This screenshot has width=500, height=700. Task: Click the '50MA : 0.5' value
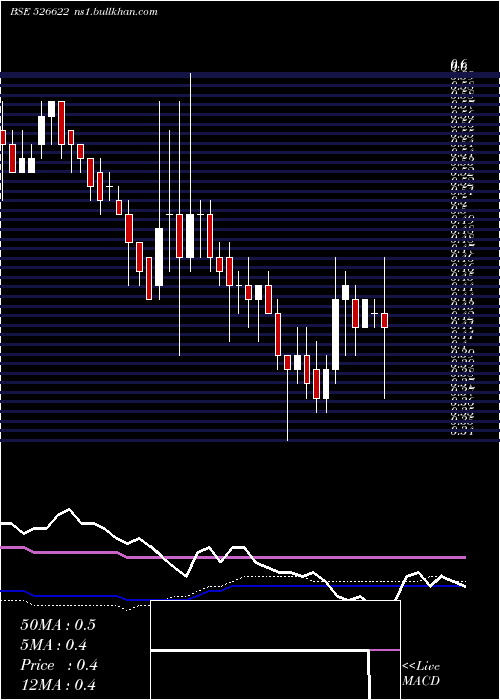click(x=58, y=625)
